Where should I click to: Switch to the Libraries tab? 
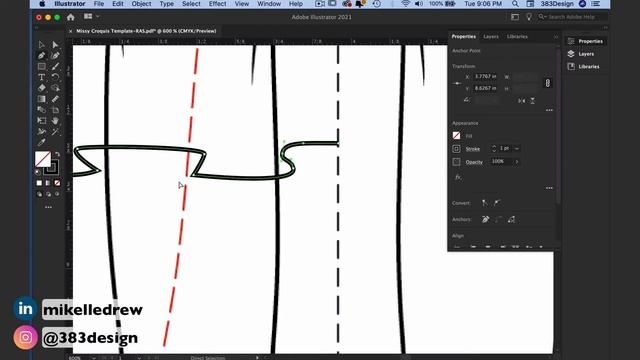click(x=517, y=37)
